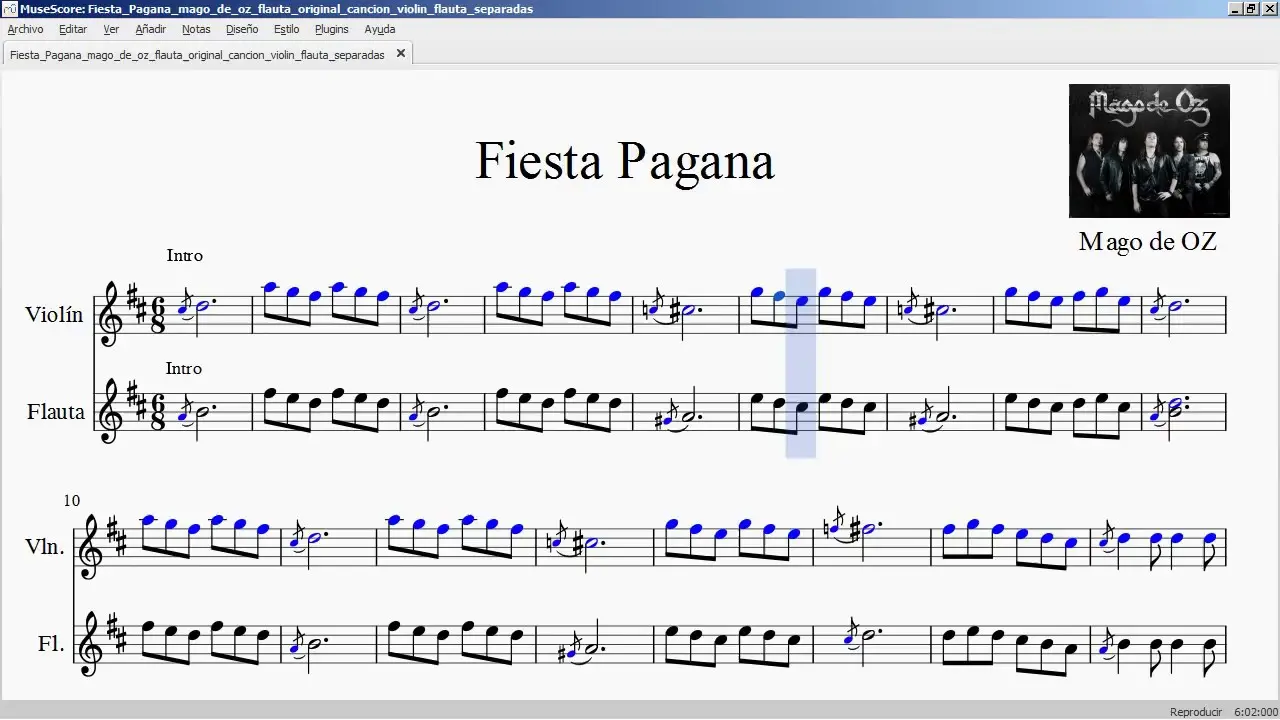Close the Fiesta_Pagana score tab
The width and height of the screenshot is (1280, 720).
(401, 54)
